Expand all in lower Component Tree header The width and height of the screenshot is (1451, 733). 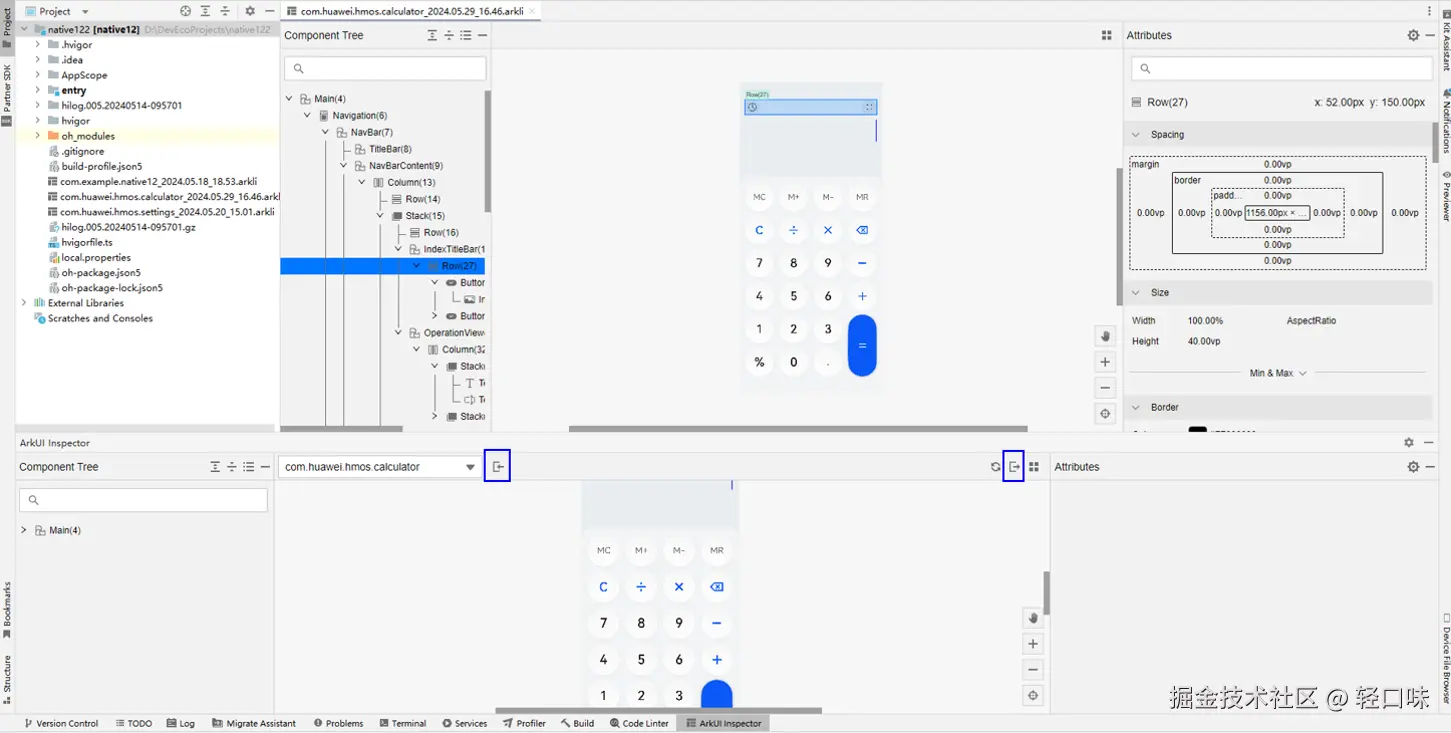tap(215, 467)
